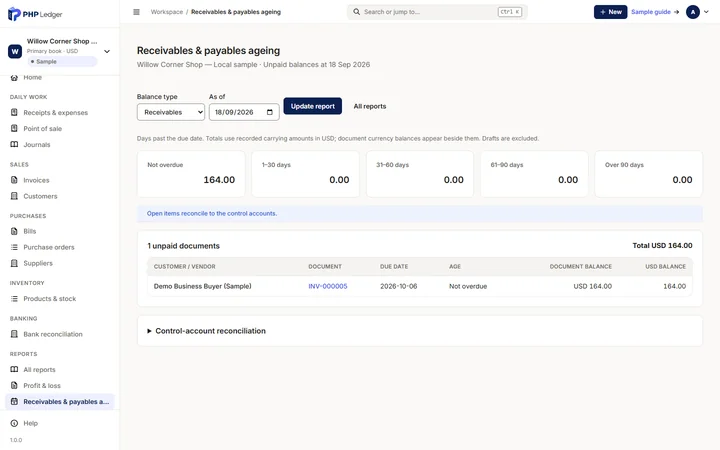The height and width of the screenshot is (450, 720).
Task: Click the Point of sale icon
Action: [14, 129]
